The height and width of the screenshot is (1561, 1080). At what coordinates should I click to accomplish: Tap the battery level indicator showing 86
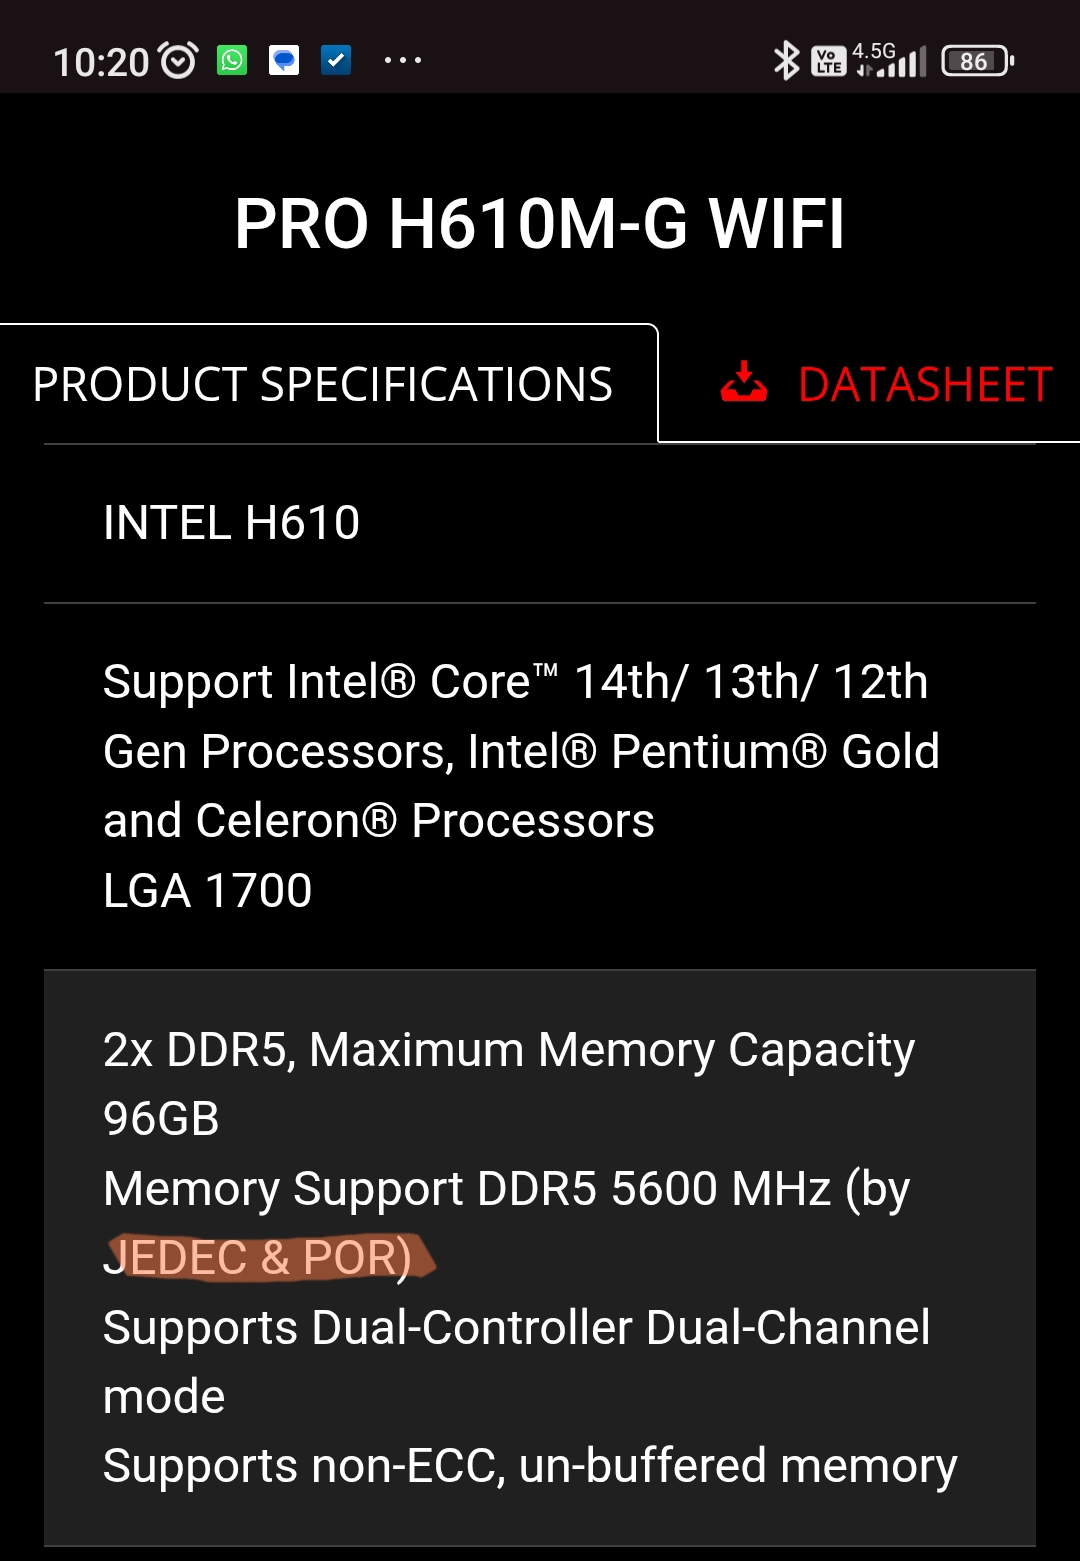(x=978, y=61)
